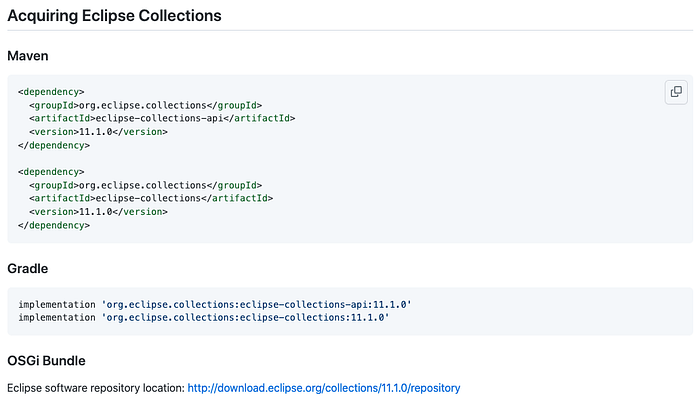Click the Gradle eclipse-collections-api implementation line

[x=215, y=304]
